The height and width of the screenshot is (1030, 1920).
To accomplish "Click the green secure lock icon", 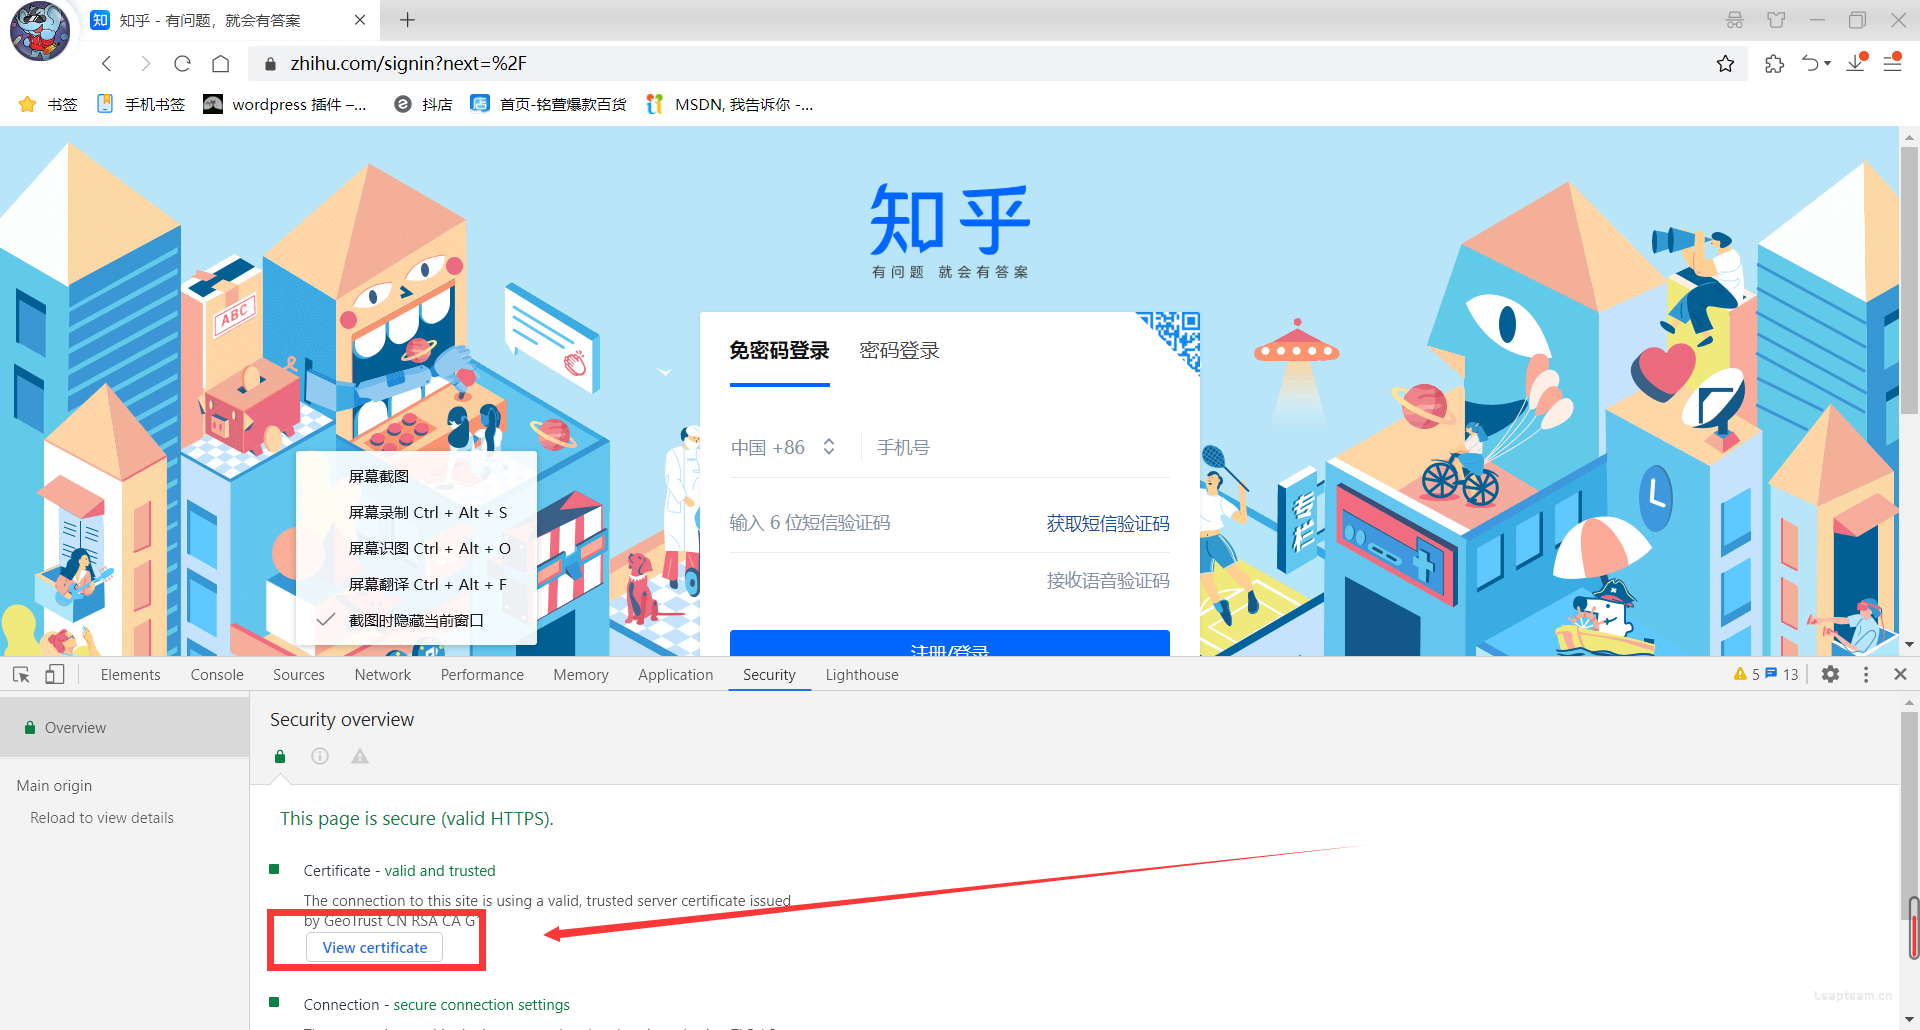I will 280,757.
